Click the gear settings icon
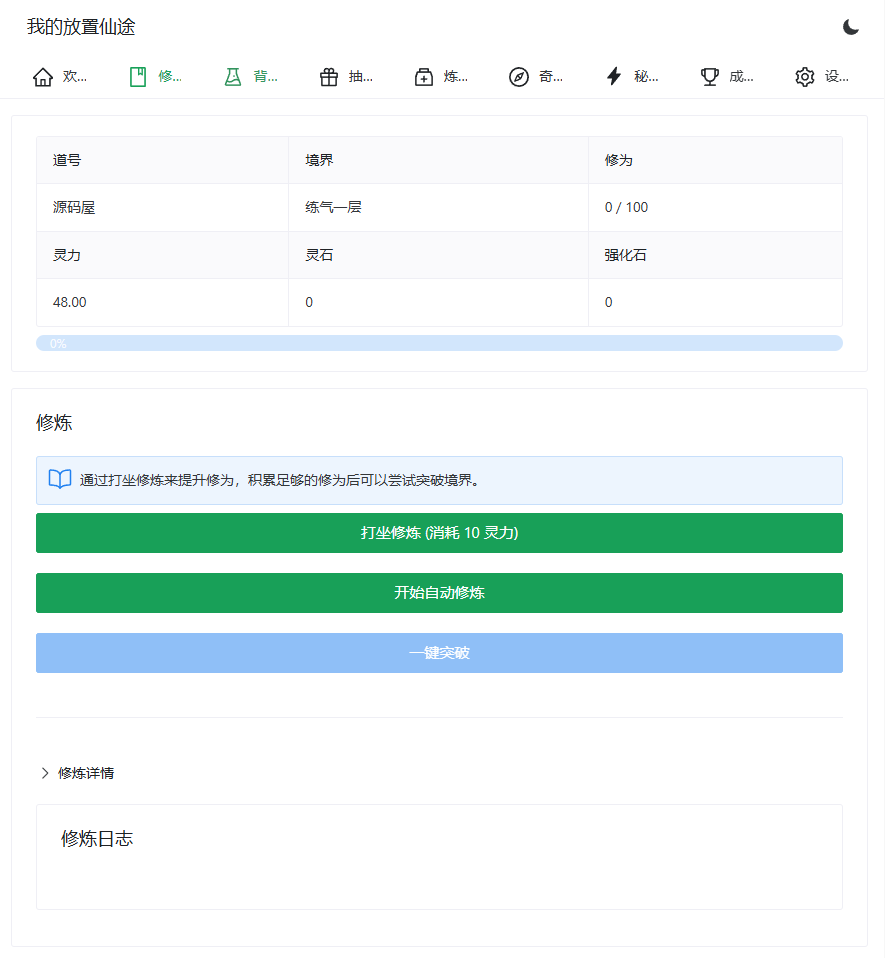This screenshot has width=885, height=958. point(805,77)
